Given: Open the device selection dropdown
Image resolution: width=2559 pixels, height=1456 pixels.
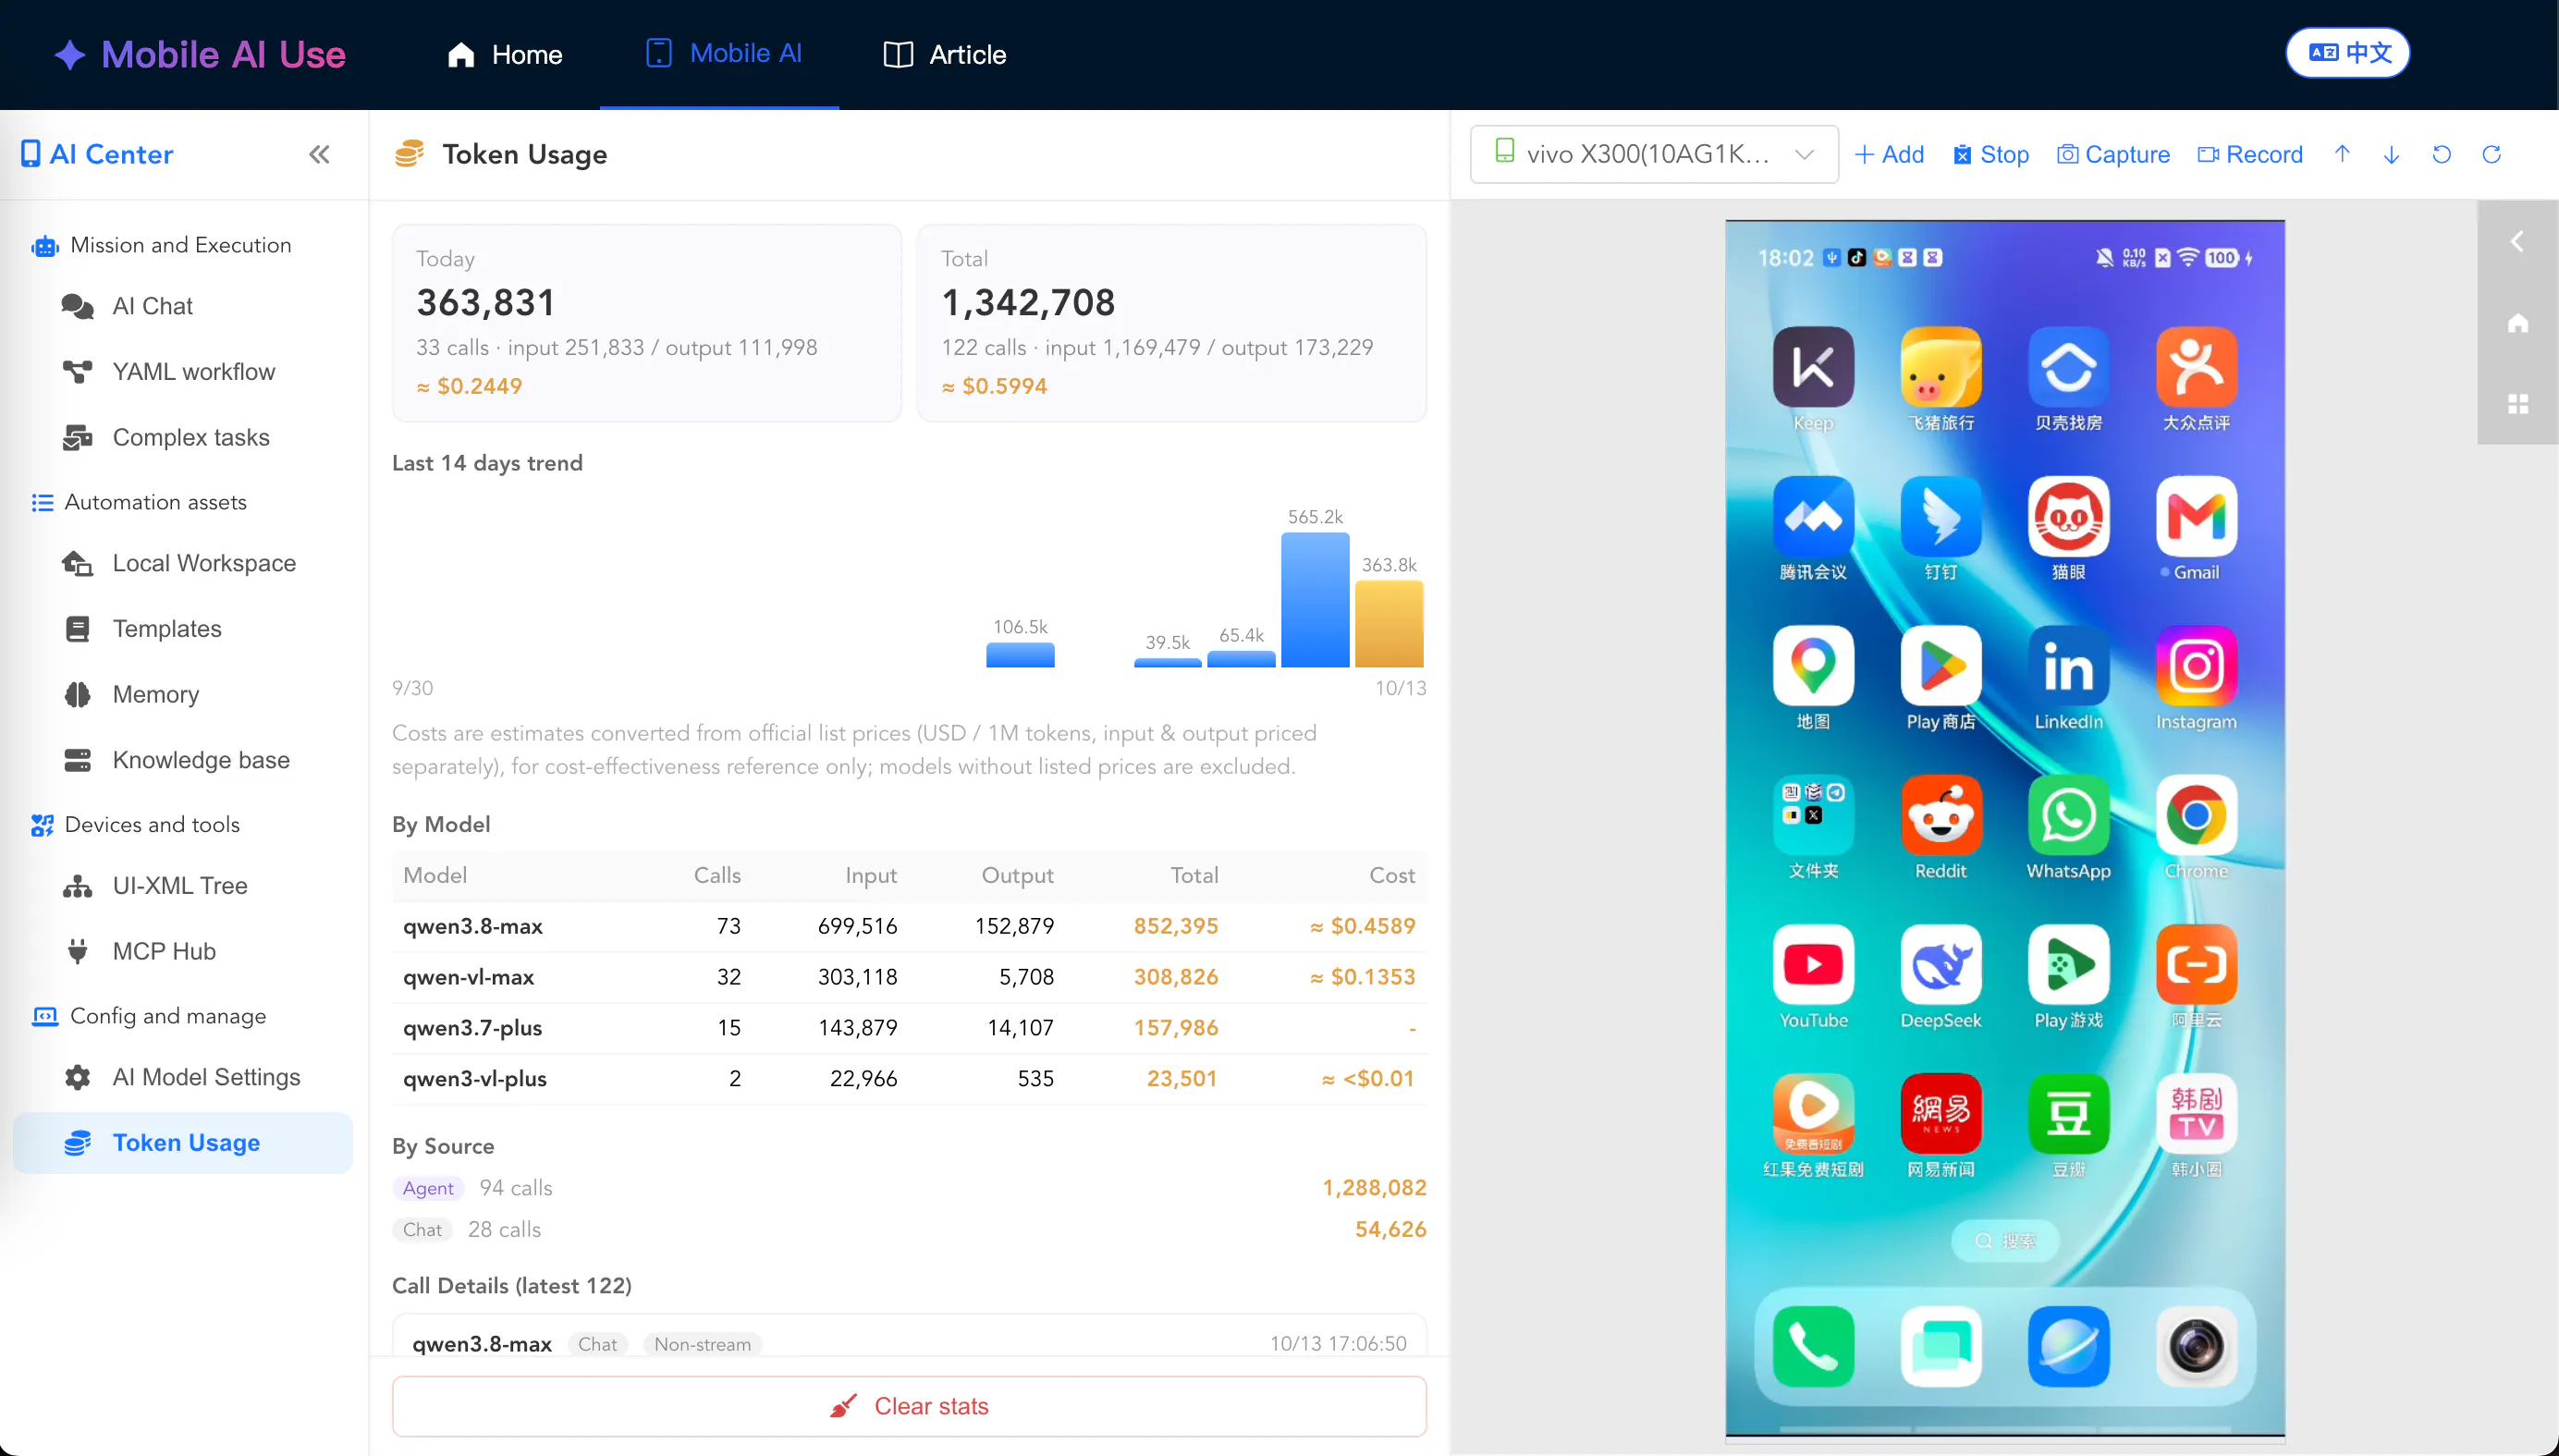Looking at the screenshot, I should 1654,154.
